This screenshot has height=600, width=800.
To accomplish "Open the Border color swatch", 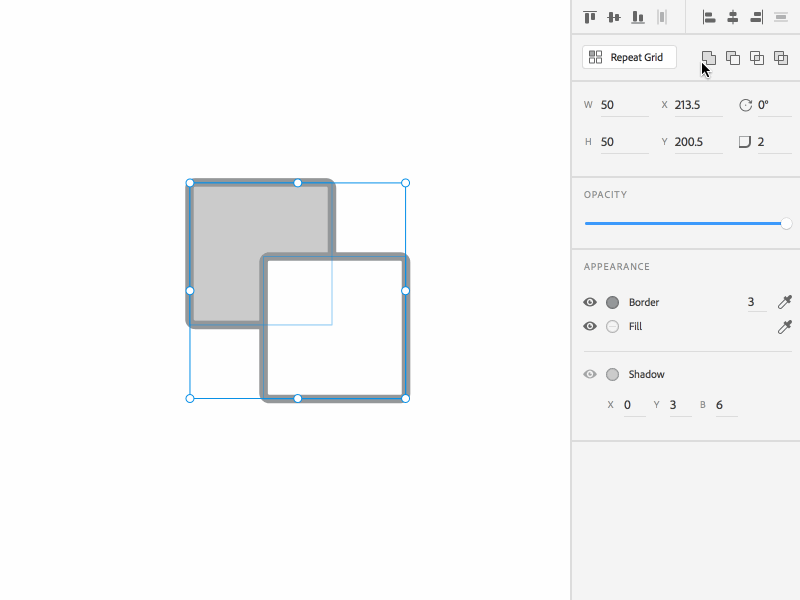I will pos(612,302).
